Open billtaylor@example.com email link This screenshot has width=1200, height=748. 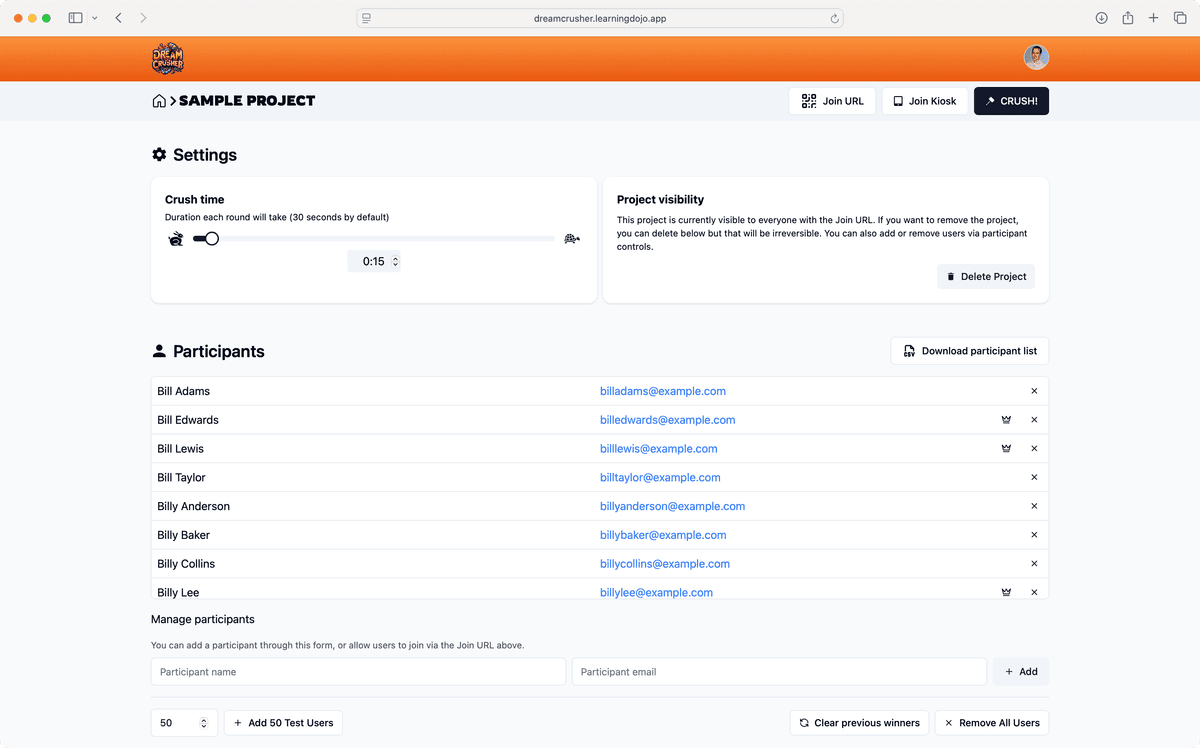point(660,478)
